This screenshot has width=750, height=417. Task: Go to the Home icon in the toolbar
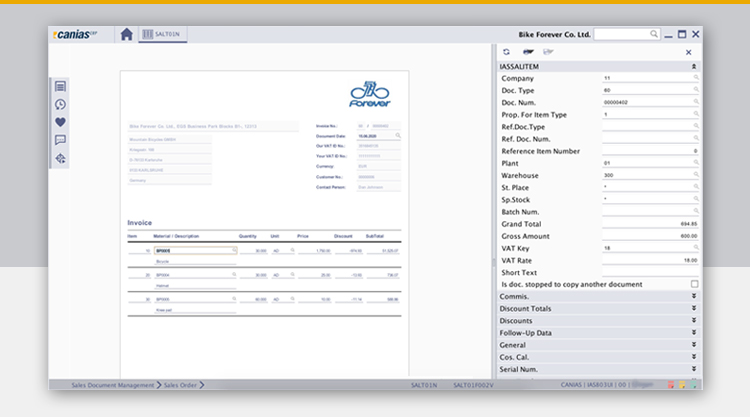click(126, 34)
